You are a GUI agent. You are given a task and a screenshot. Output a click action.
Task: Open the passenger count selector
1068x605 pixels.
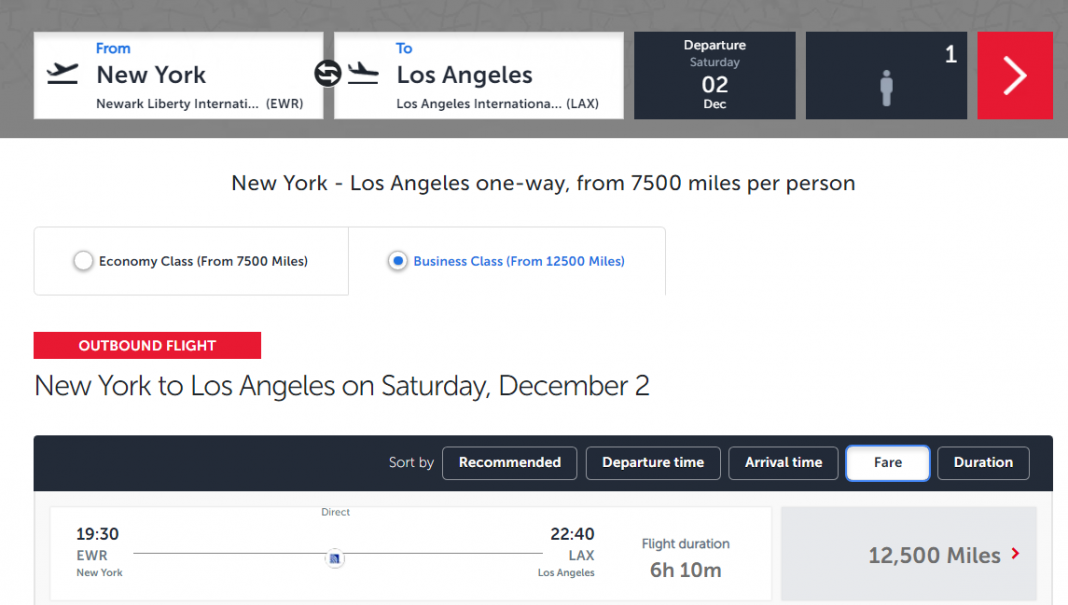[886, 75]
